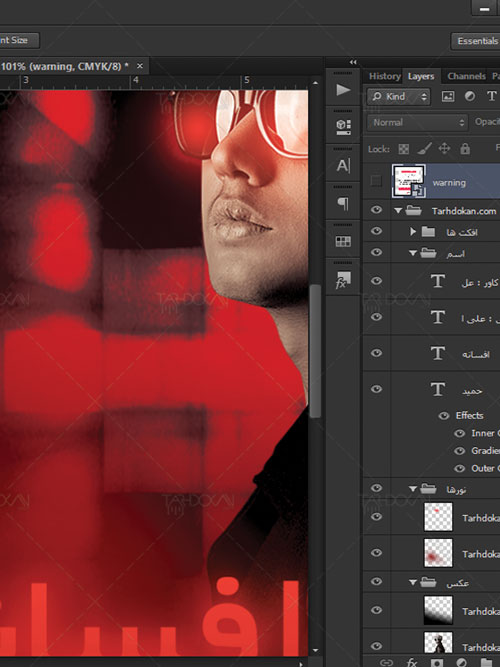Toggle visibility of افسانه text layer

pos(376,353)
